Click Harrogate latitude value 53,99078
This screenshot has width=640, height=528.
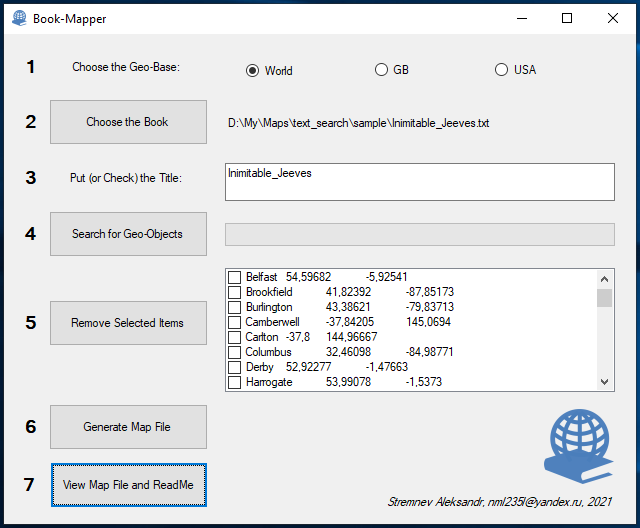[x=348, y=382]
